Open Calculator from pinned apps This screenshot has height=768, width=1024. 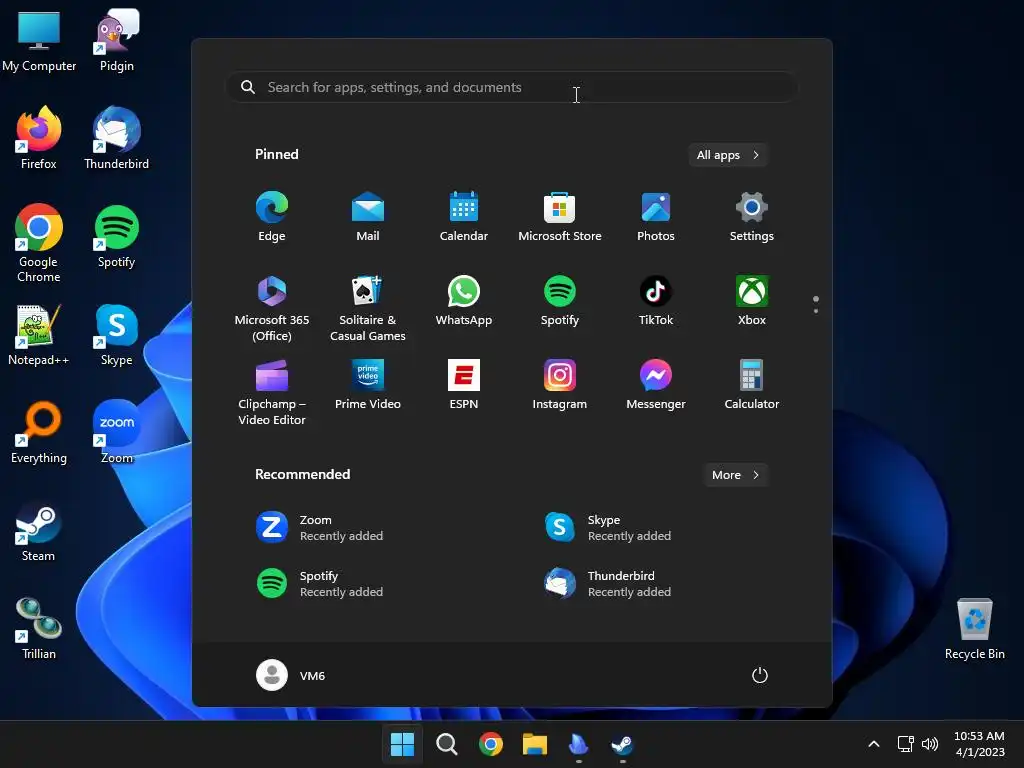(752, 385)
